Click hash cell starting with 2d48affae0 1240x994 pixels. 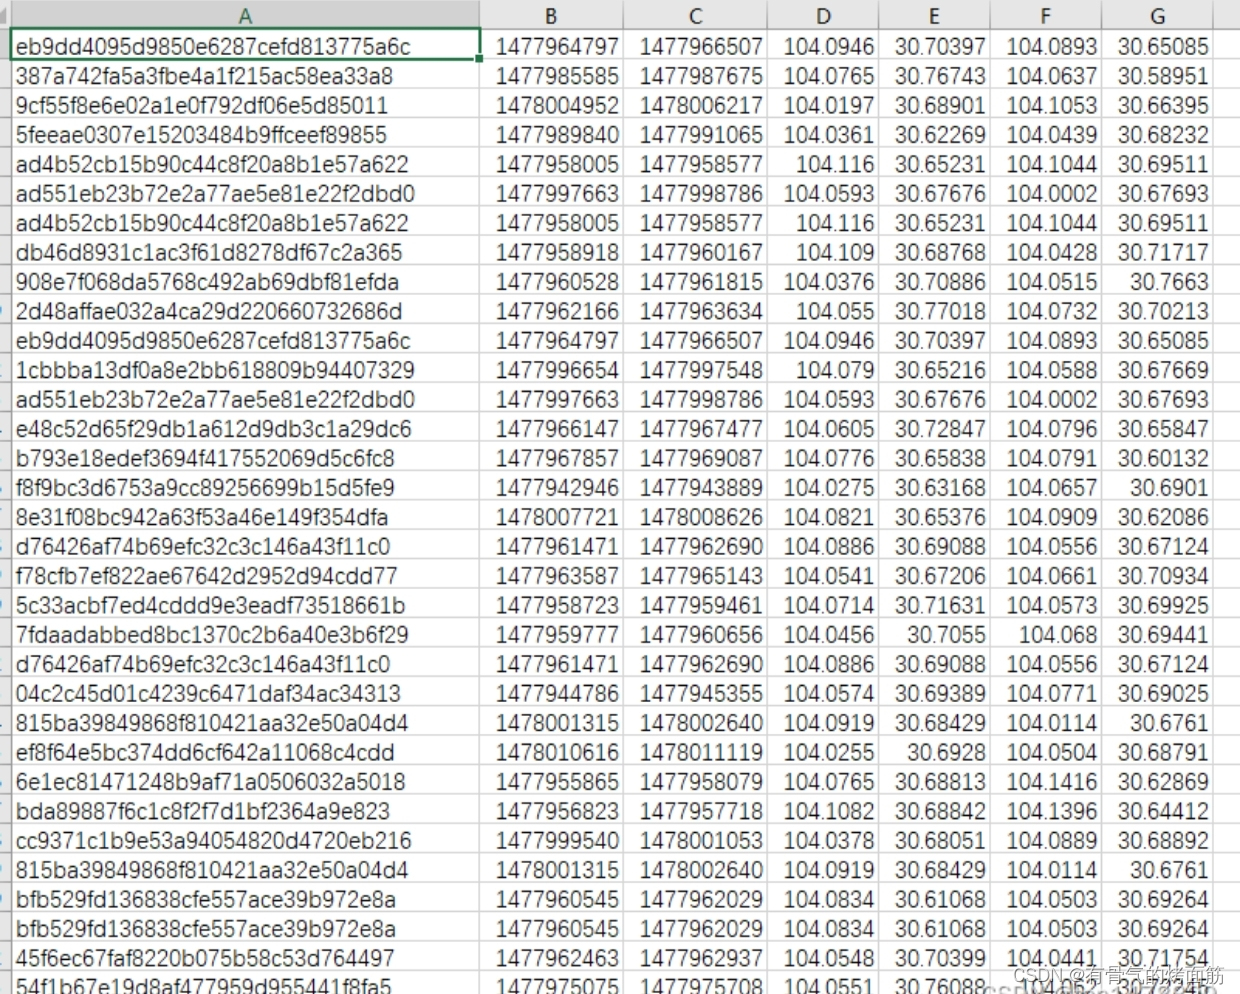(245, 311)
